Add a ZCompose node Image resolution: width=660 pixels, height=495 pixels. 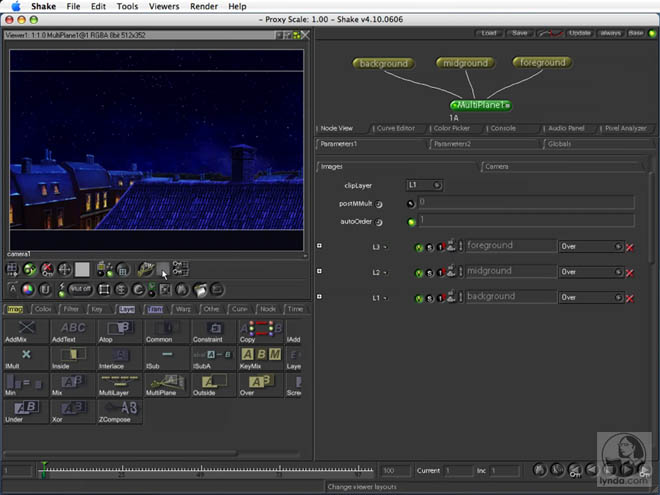click(120, 411)
